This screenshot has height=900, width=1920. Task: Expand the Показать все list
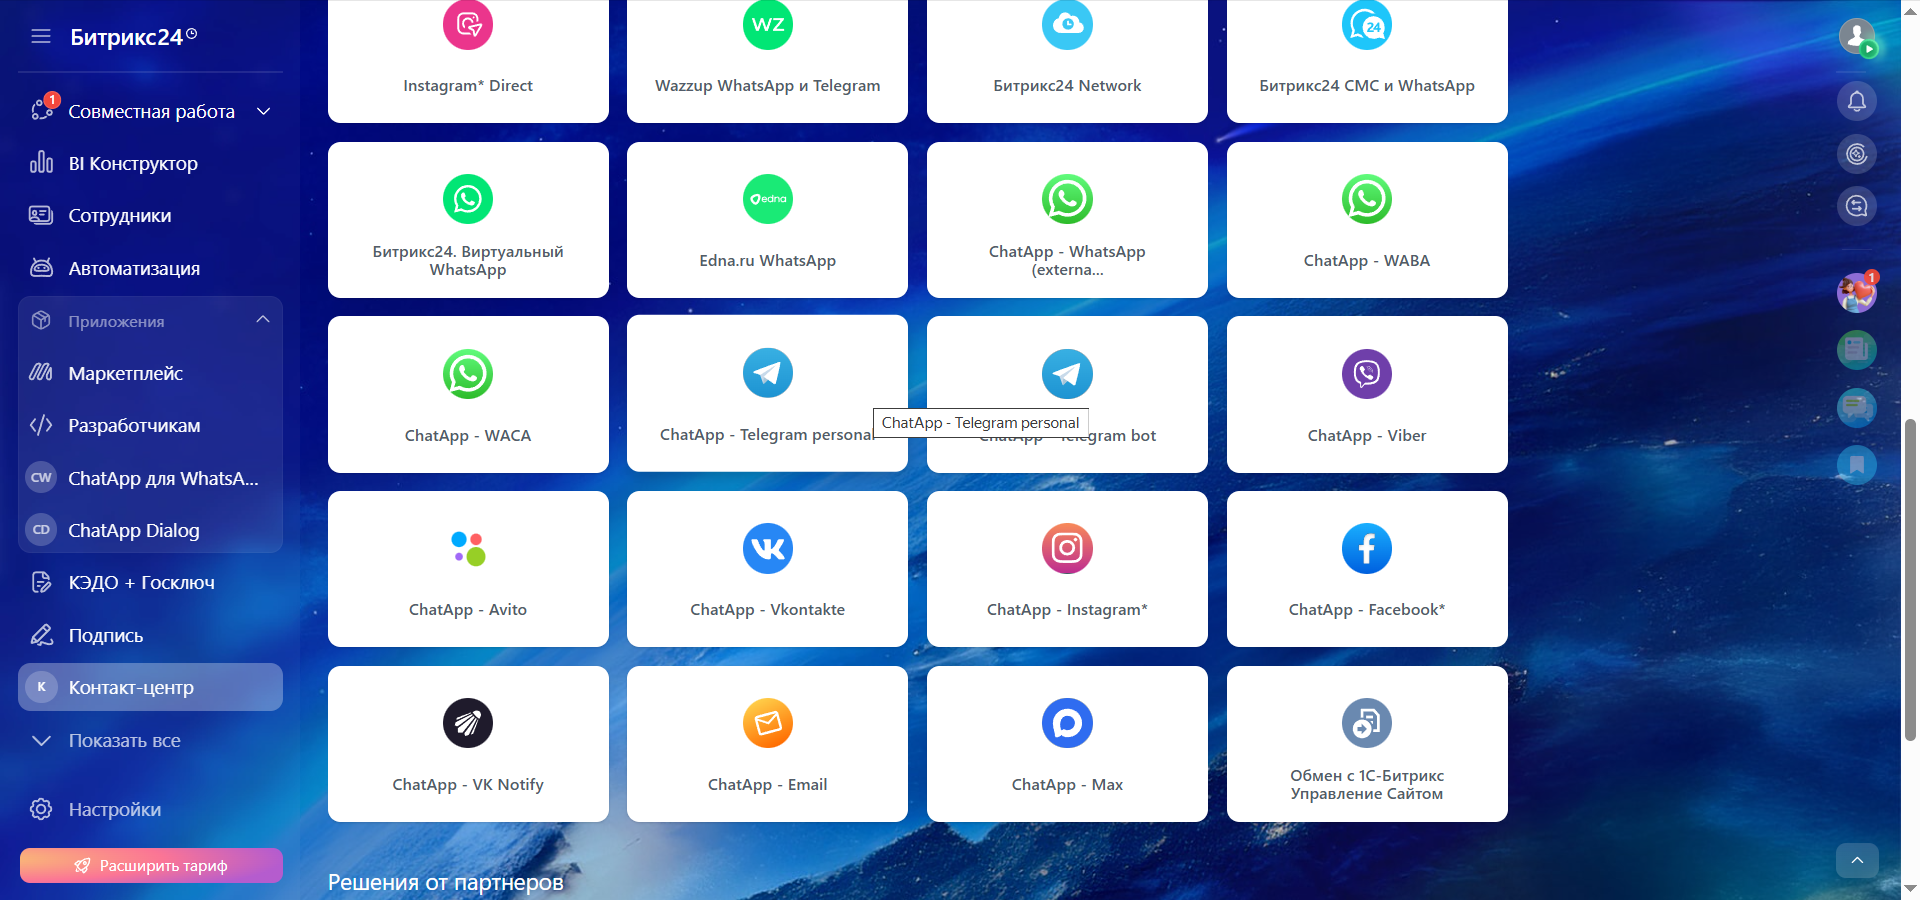tap(124, 741)
